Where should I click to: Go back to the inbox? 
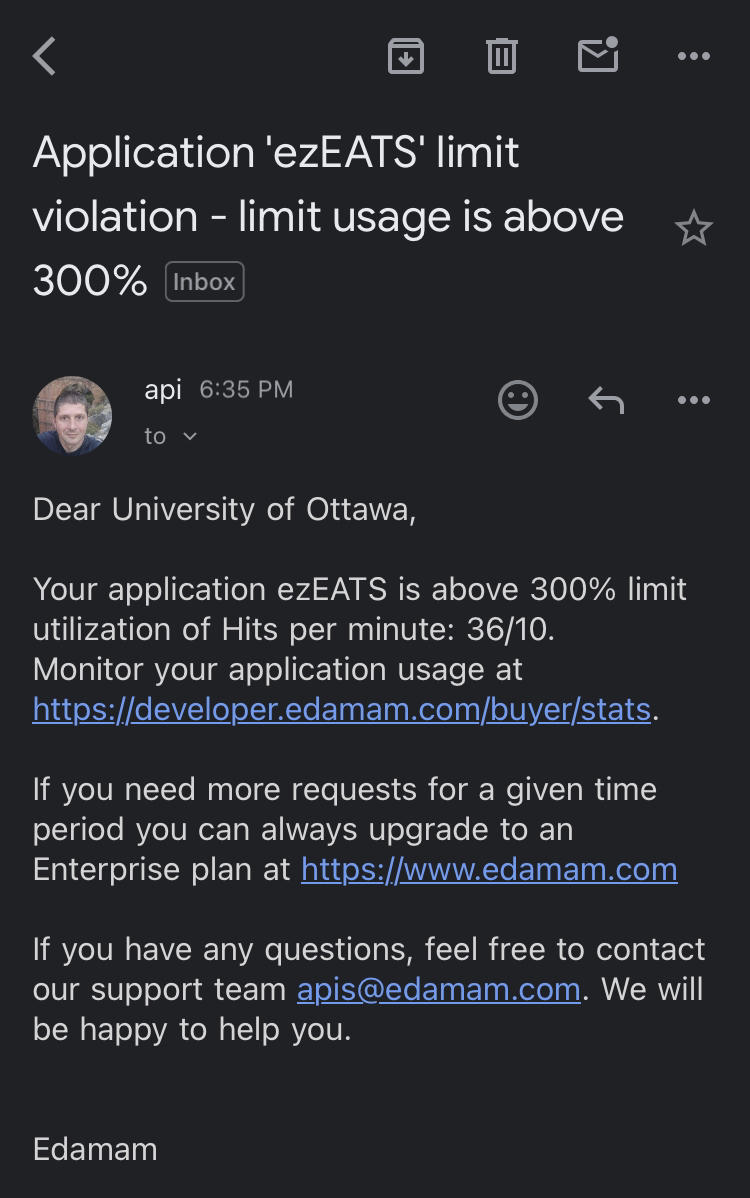[45, 56]
